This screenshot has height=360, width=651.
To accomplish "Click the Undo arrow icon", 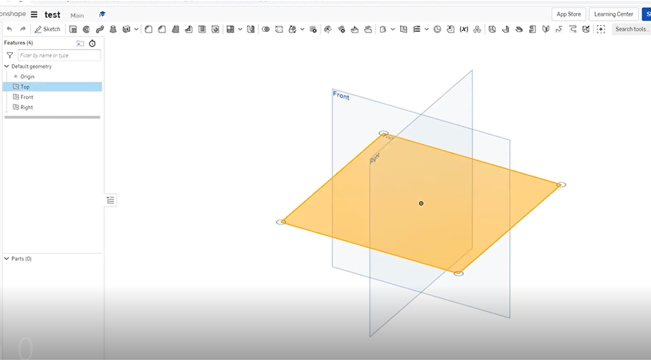I will [10, 29].
